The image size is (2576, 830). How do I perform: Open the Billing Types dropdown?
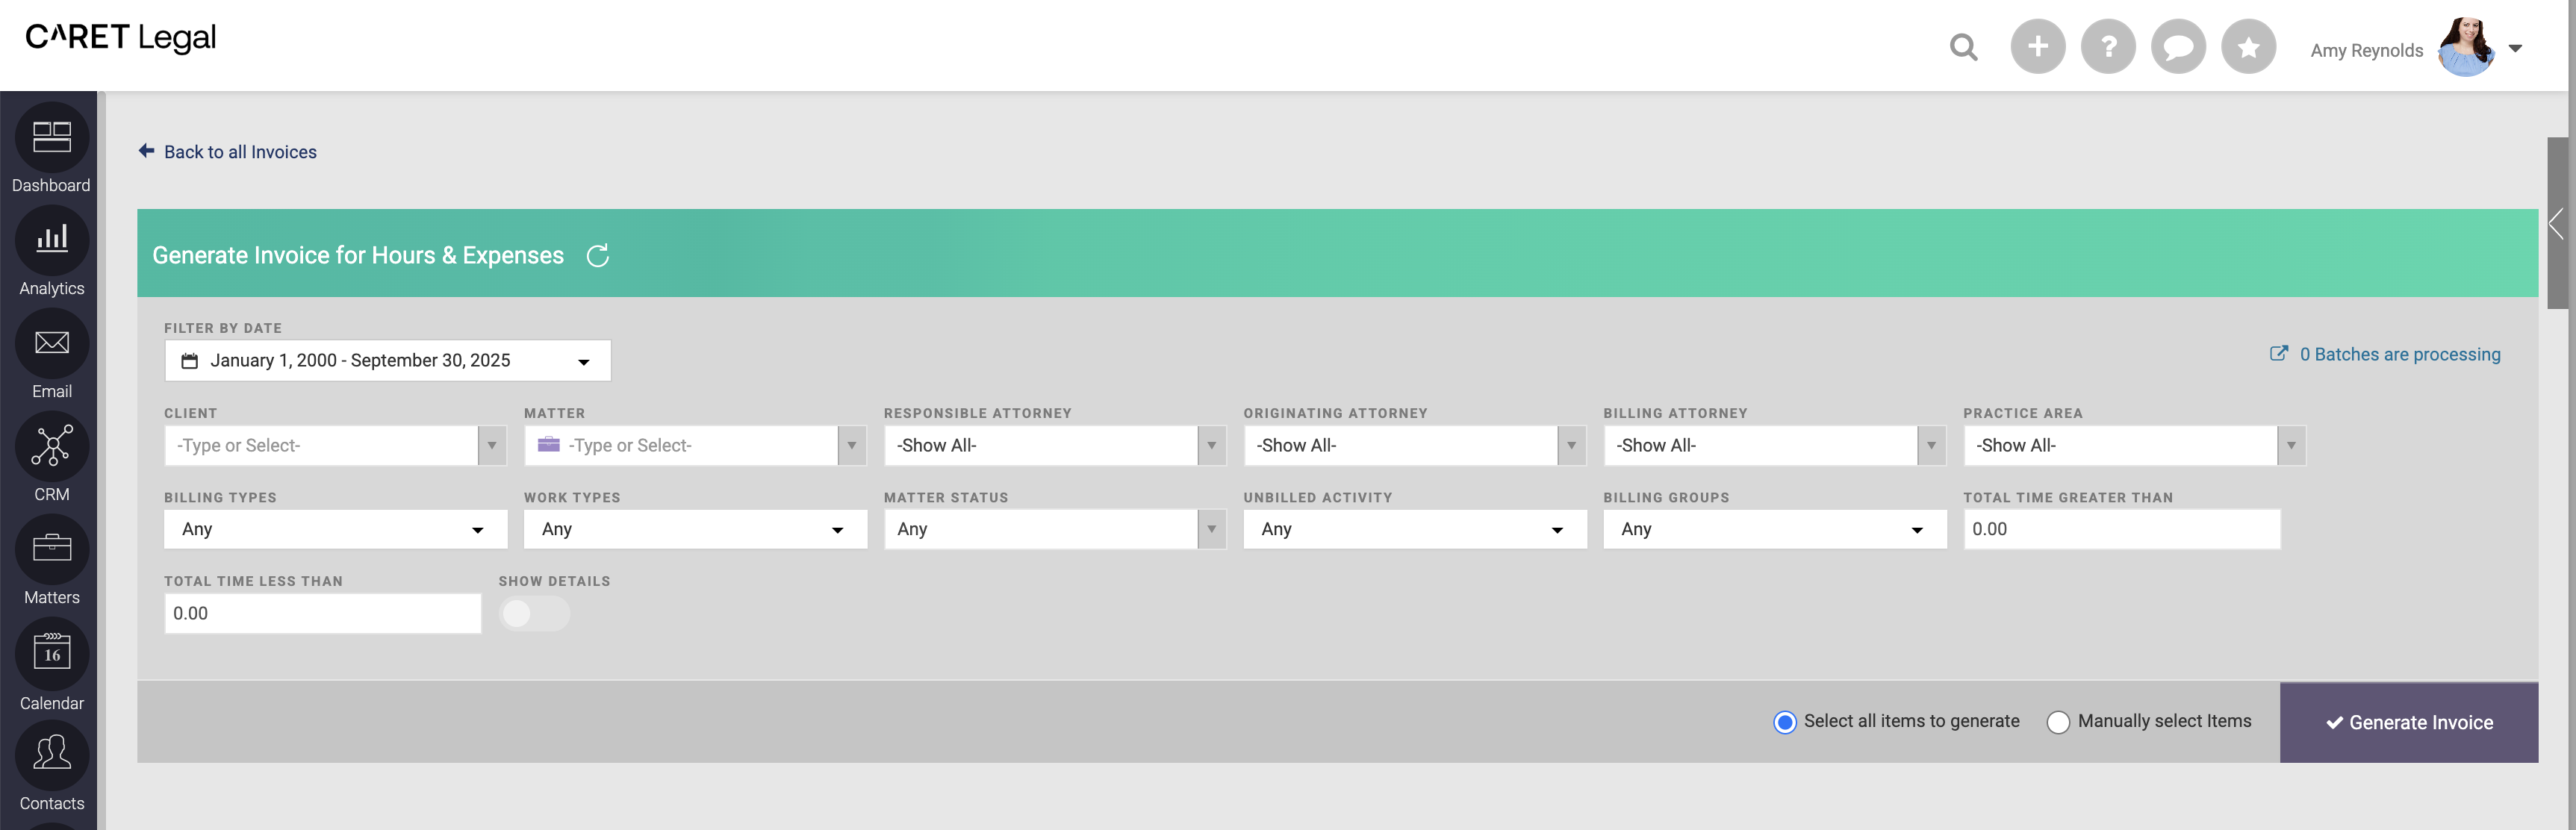(x=335, y=529)
